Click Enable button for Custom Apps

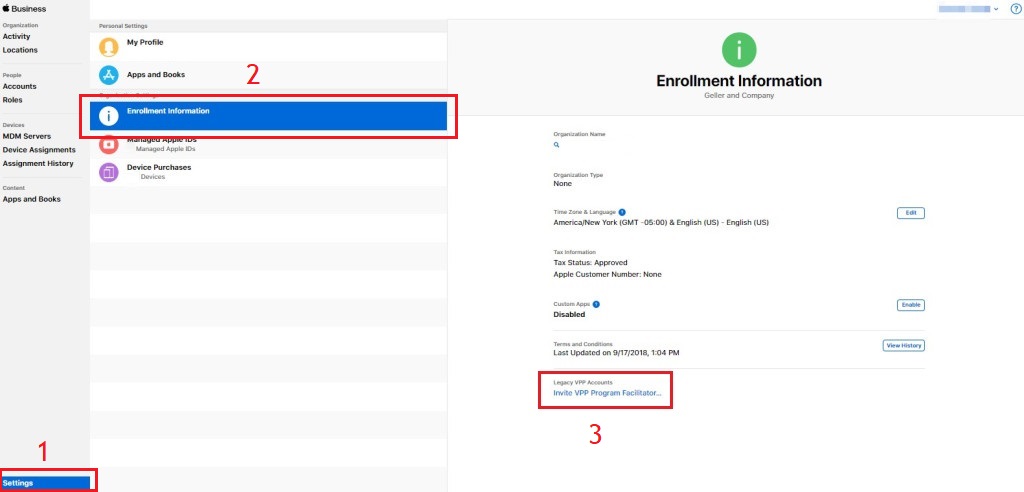[x=910, y=305]
